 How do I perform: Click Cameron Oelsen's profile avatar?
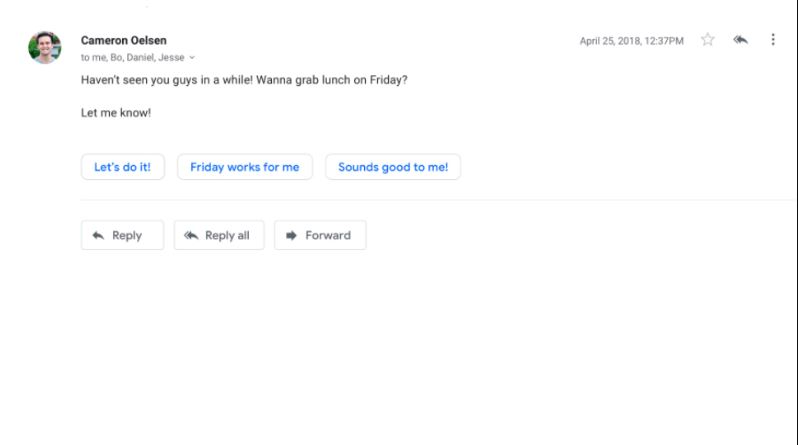click(x=45, y=47)
